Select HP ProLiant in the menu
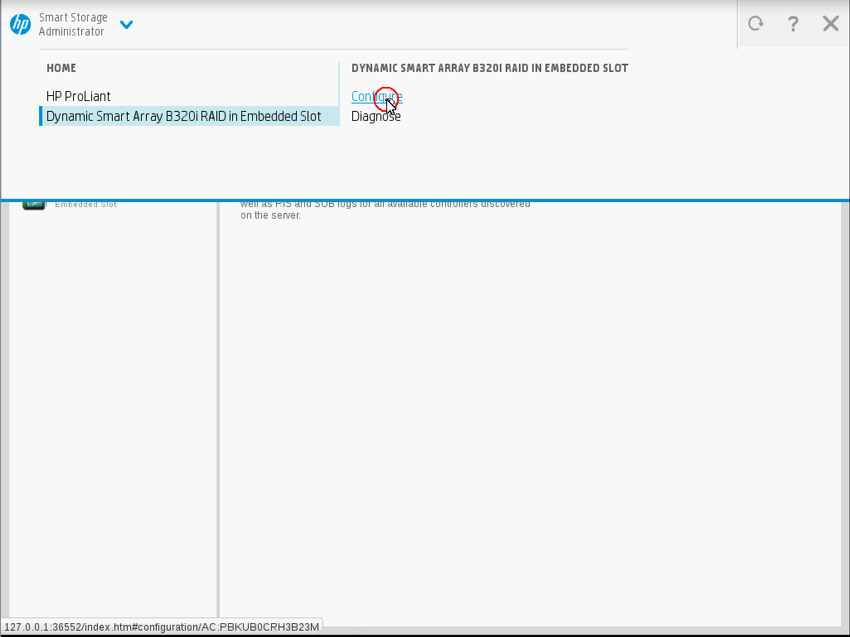 [78, 96]
